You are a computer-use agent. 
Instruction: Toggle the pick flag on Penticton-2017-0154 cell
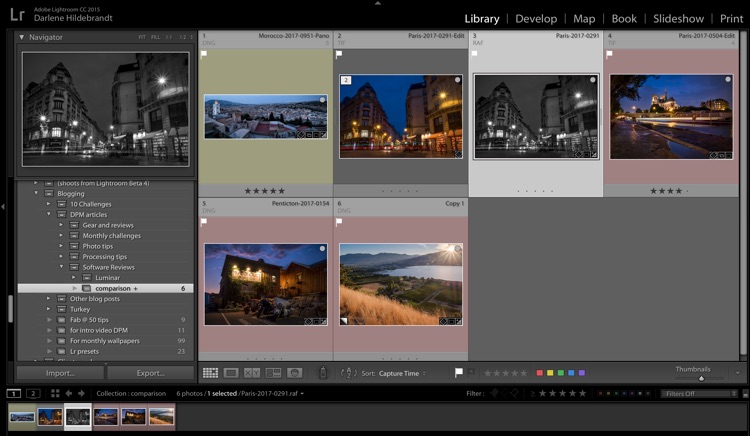(204, 222)
